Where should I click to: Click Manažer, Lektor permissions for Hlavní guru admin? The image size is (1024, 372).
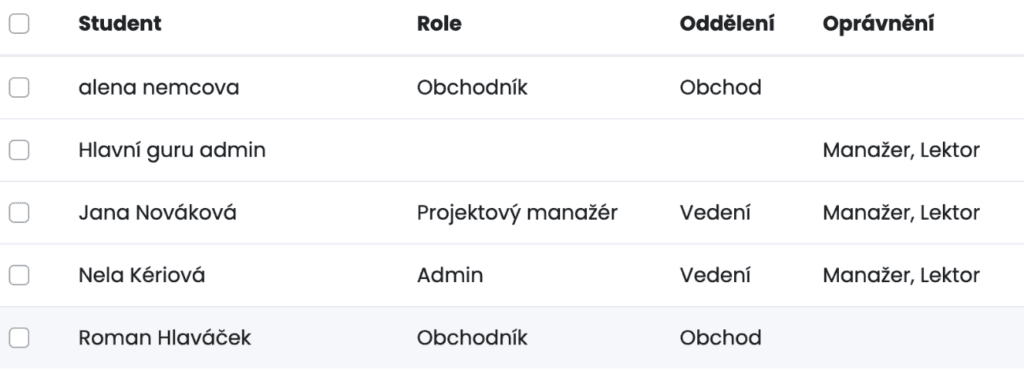point(901,151)
